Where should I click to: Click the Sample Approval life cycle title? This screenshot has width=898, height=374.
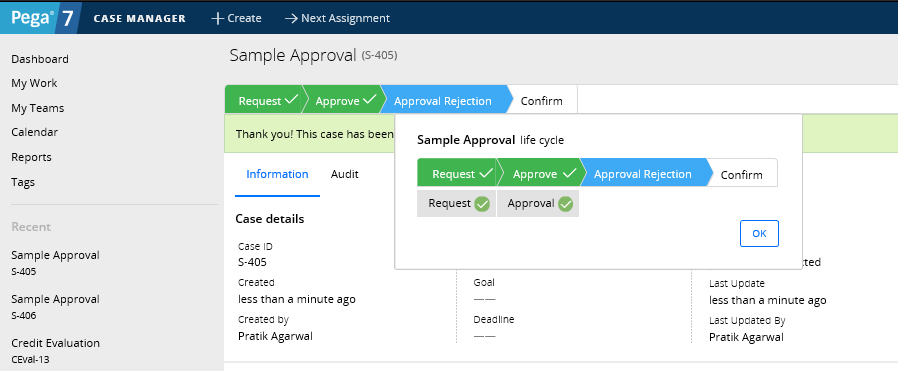490,140
